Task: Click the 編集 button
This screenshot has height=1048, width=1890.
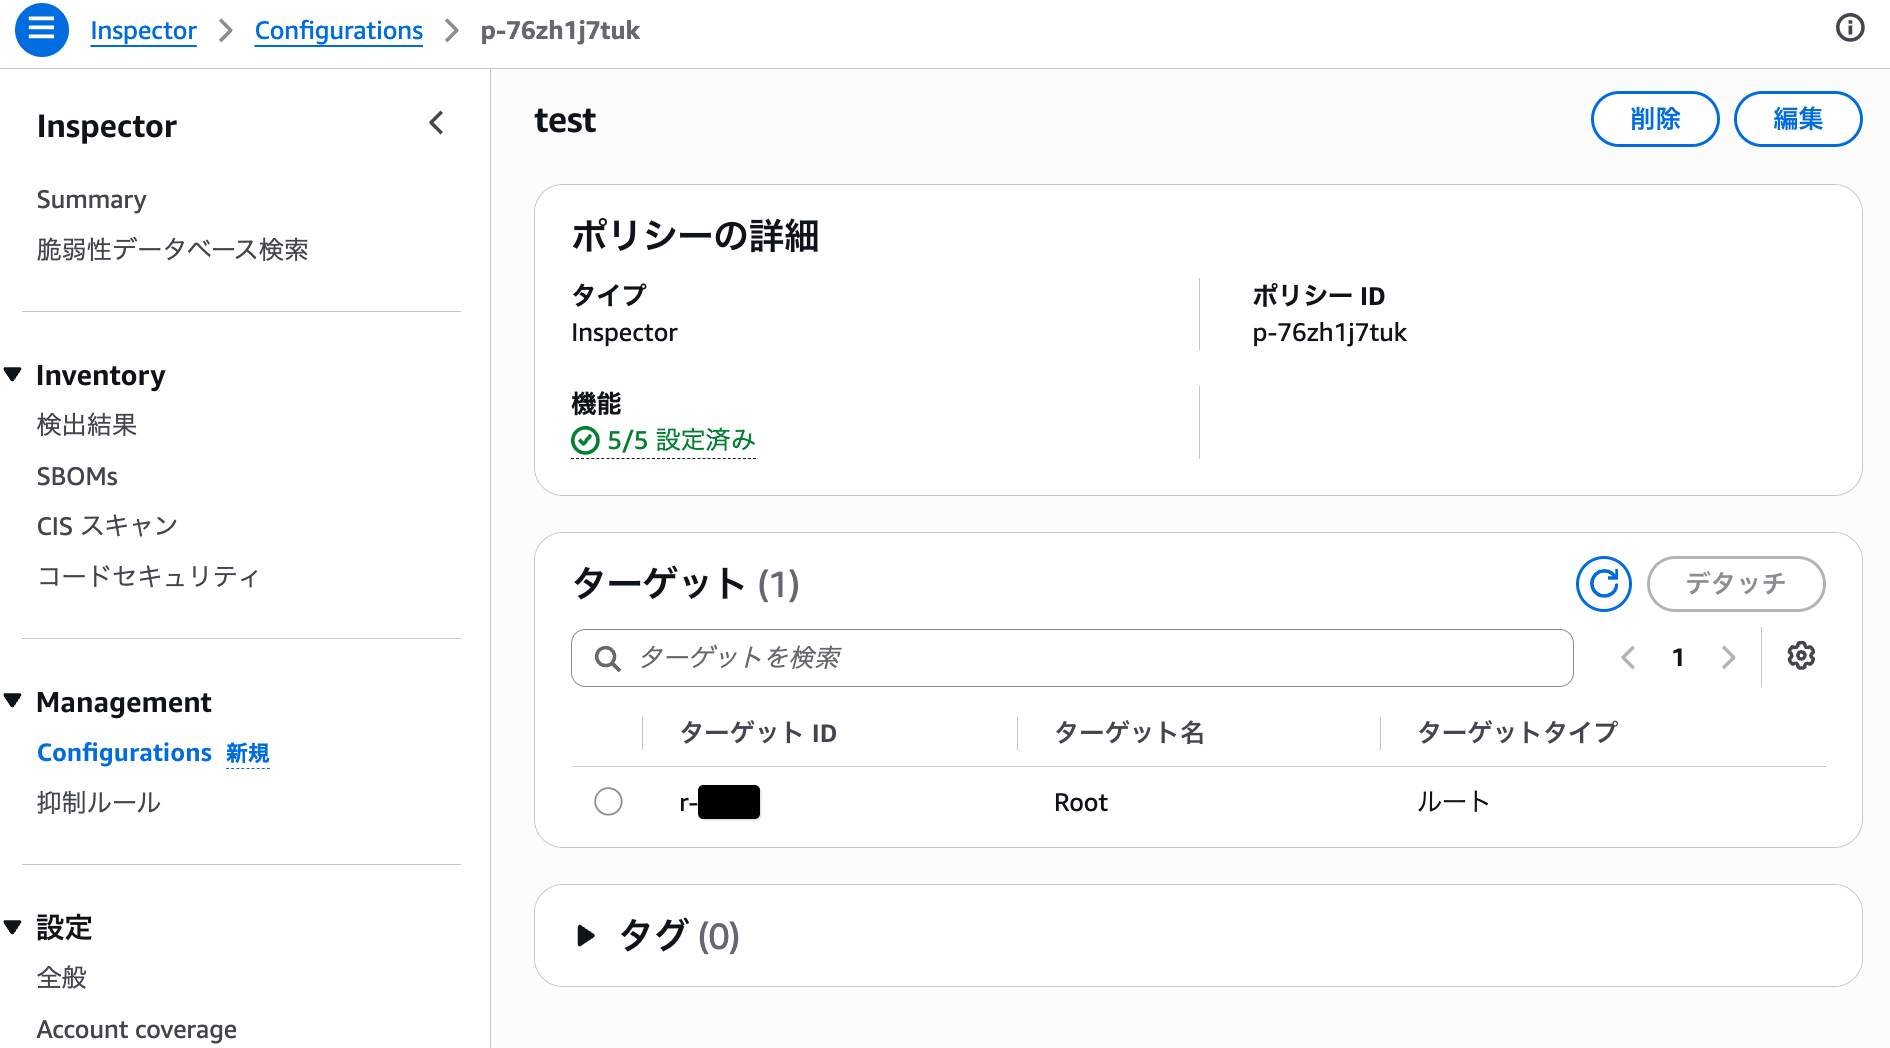Action: coord(1798,119)
